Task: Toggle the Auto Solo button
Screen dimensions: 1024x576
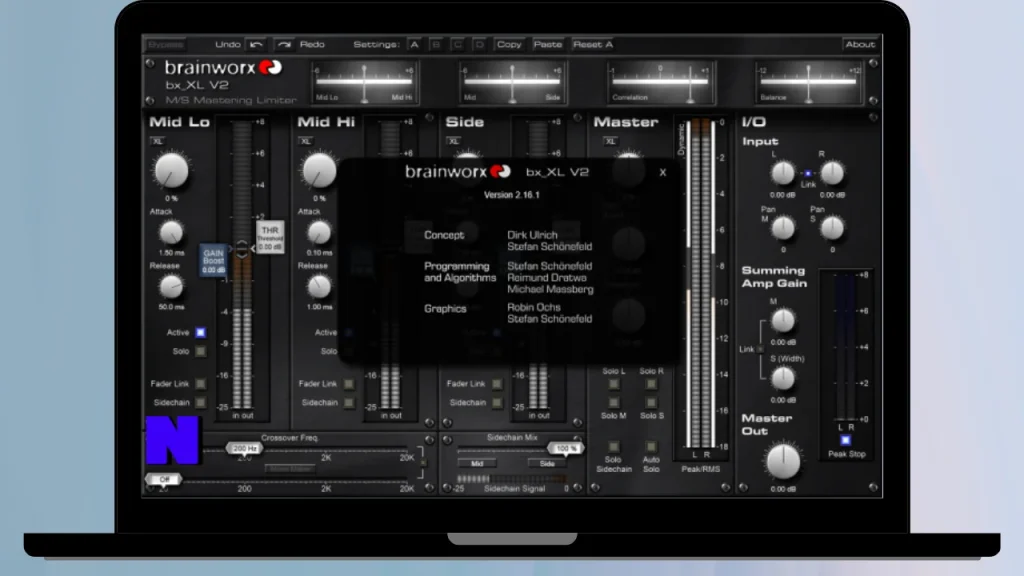Action: pos(651,447)
